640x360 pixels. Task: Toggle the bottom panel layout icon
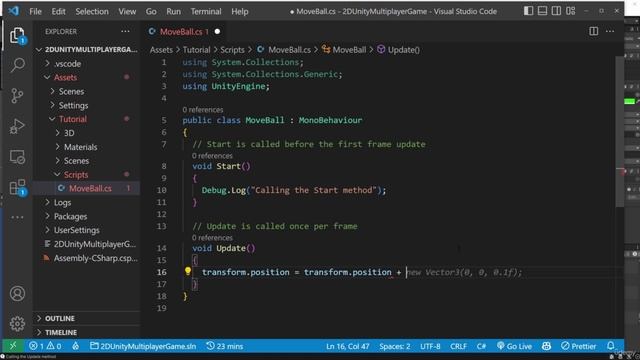pos(542,11)
